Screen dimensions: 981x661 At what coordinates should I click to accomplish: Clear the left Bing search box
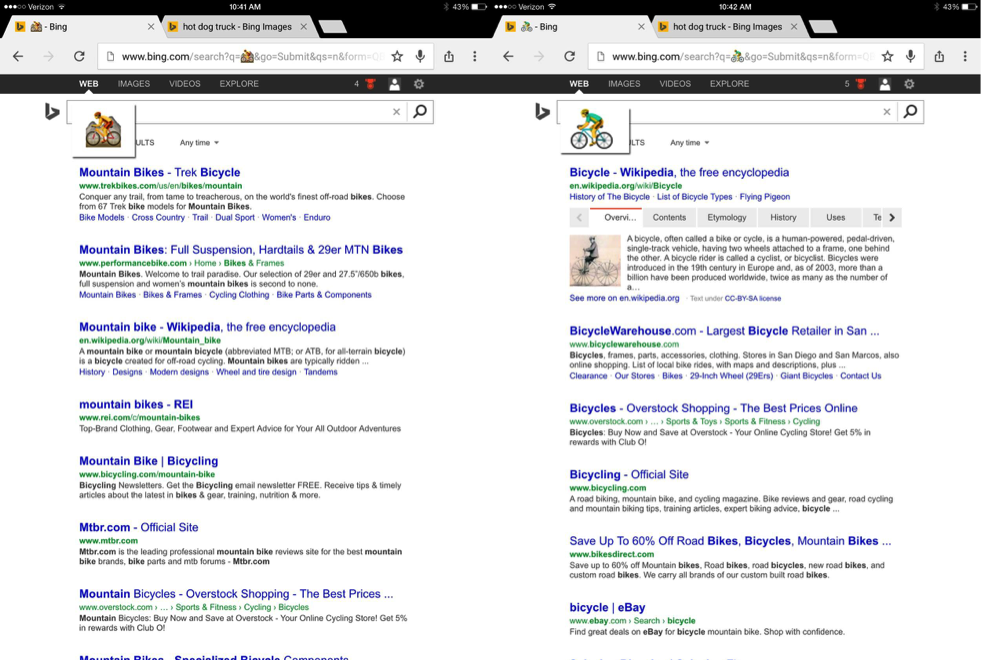click(396, 112)
